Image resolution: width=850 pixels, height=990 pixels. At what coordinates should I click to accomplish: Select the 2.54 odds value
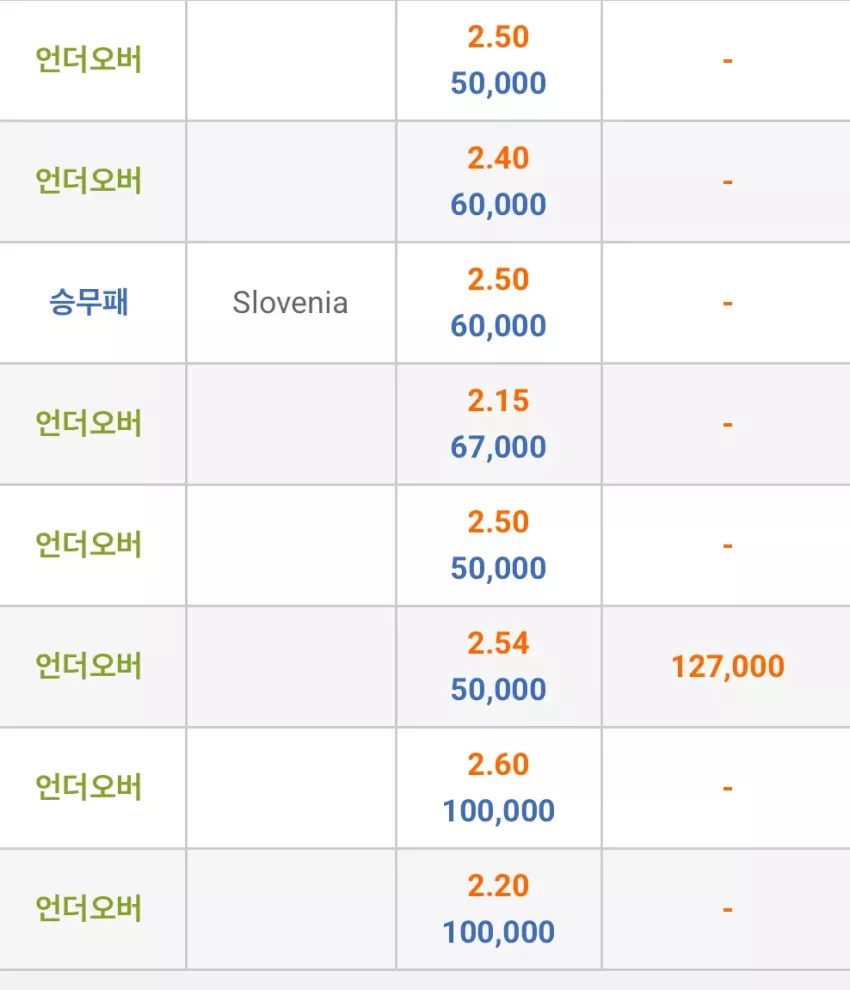click(498, 643)
